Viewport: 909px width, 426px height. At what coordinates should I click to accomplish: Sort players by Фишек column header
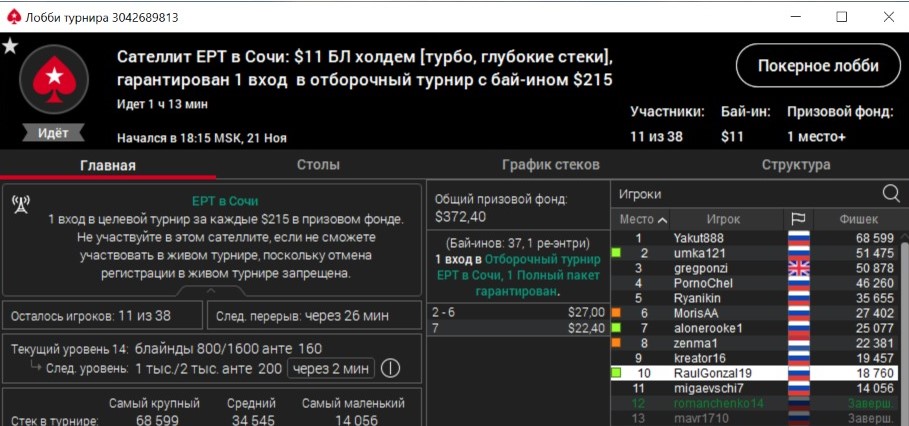point(858,220)
